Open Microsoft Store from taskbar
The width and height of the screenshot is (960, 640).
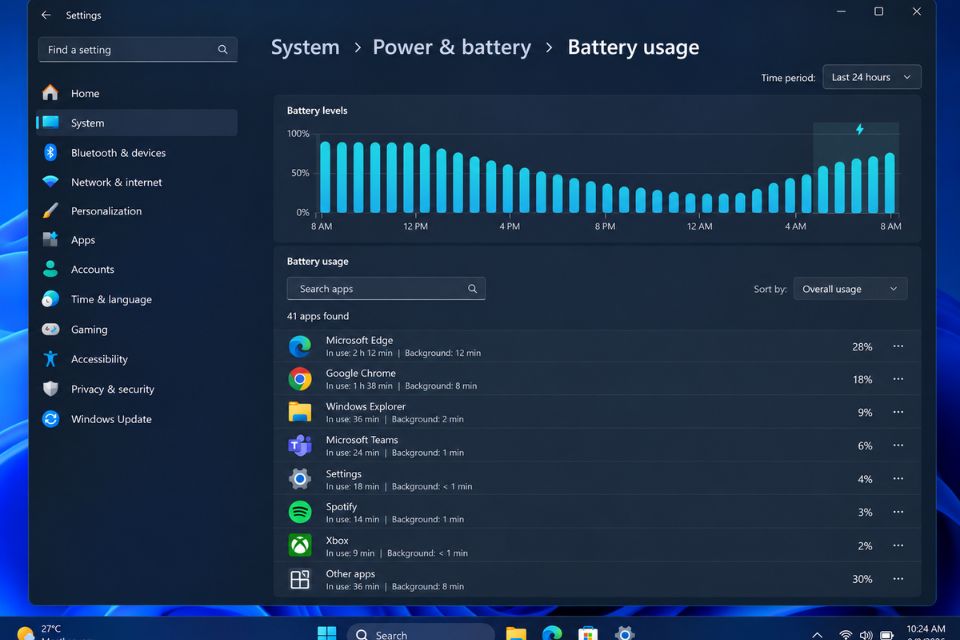click(x=588, y=634)
